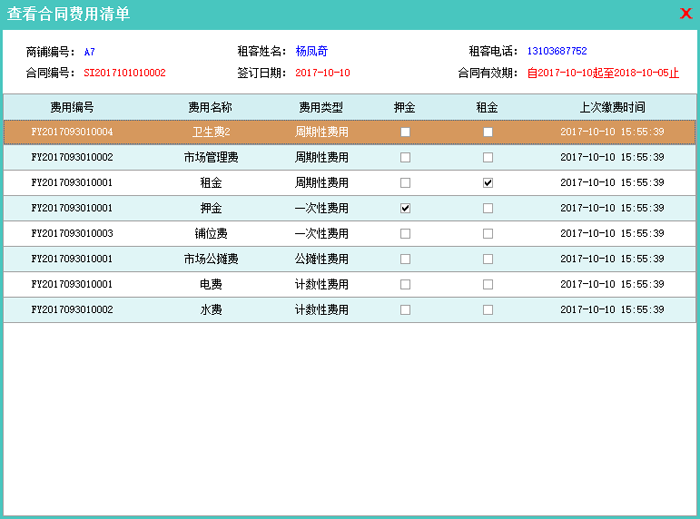Select the 电费 fee name cell
Image resolution: width=700 pixels, height=519 pixels.
pos(211,285)
